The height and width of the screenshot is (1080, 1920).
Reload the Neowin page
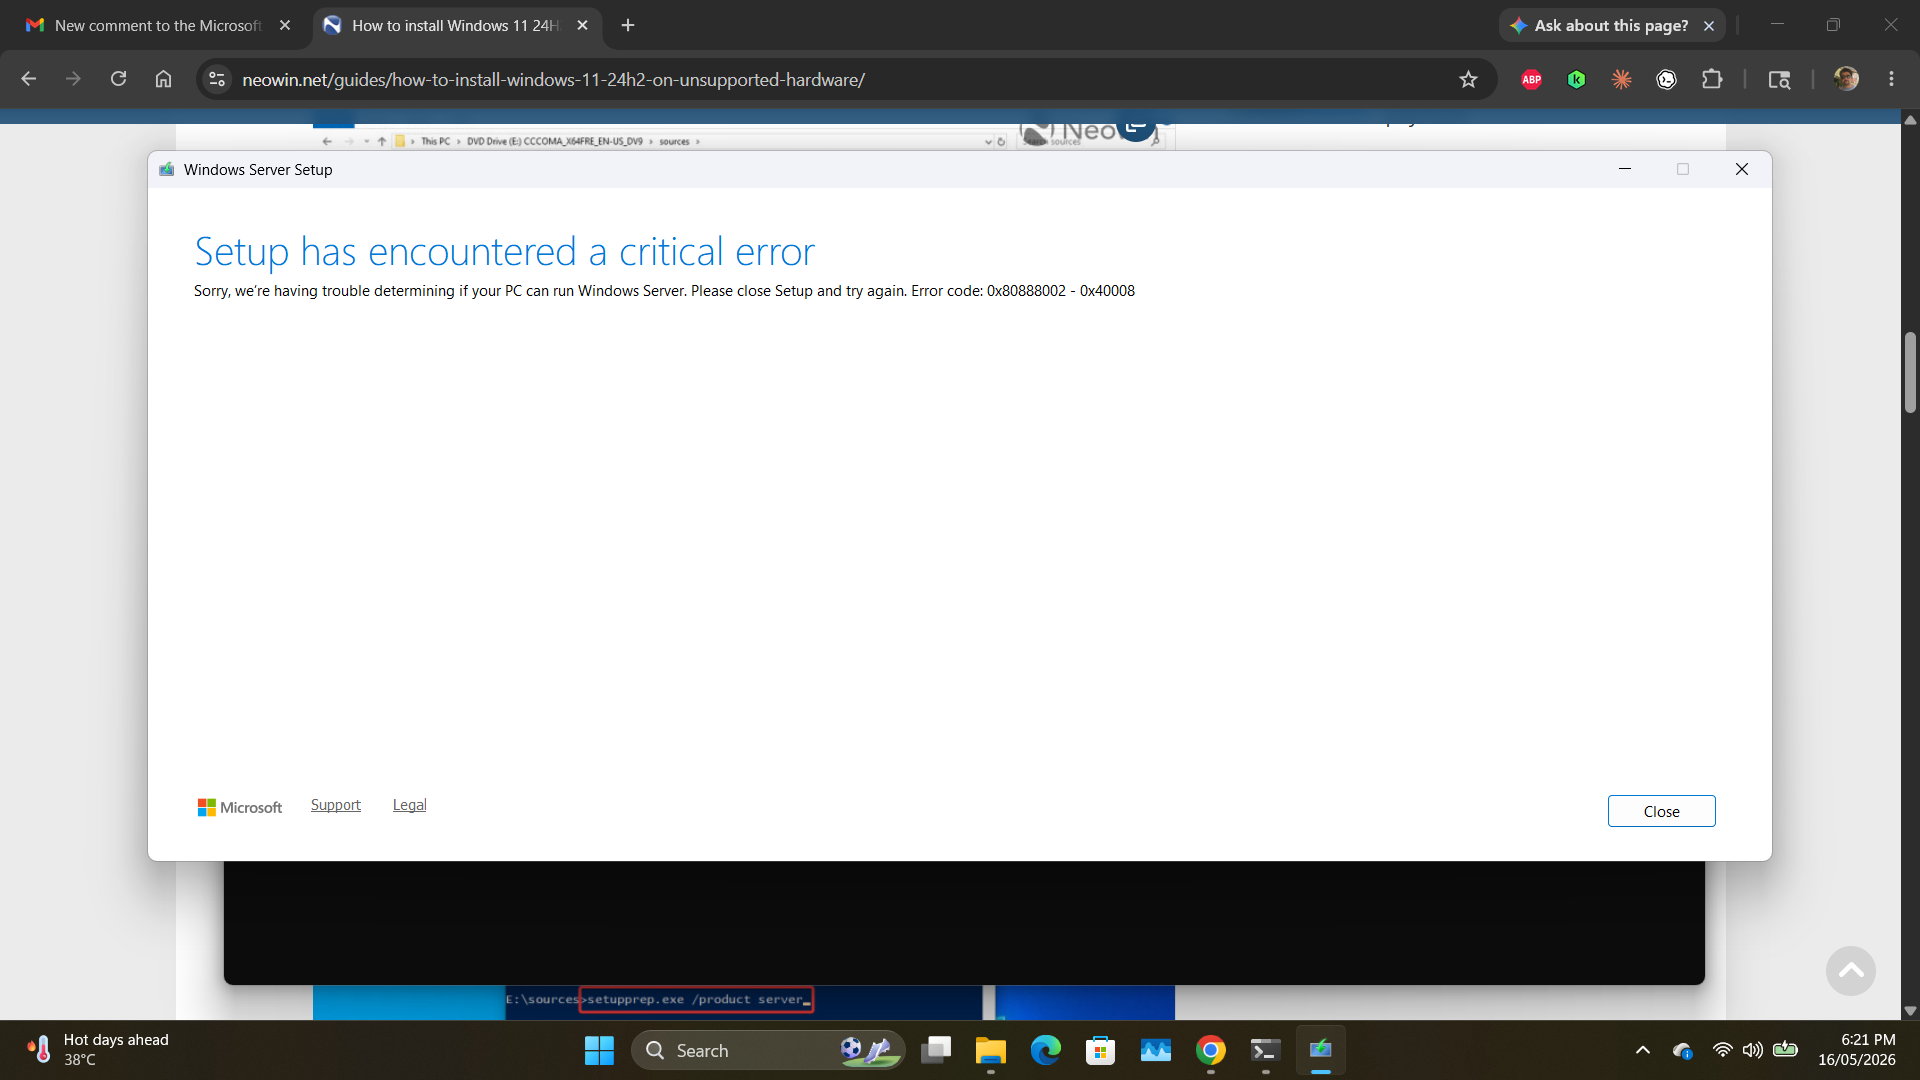coord(118,79)
